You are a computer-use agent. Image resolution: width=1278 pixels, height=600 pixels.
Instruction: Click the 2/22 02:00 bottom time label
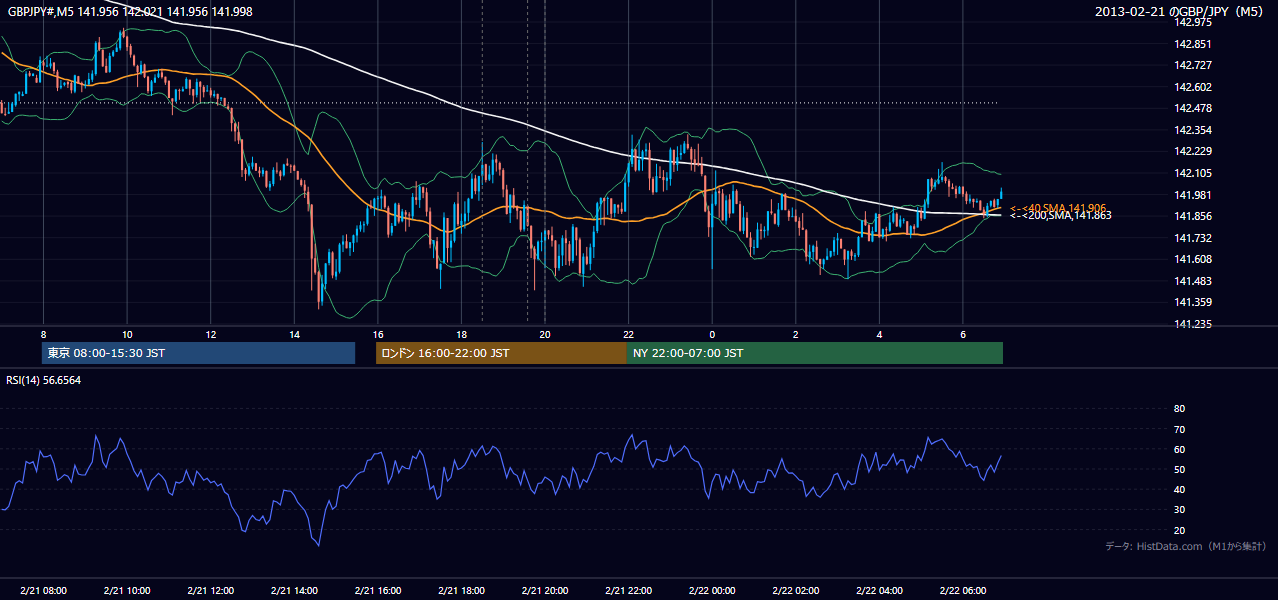tap(796, 591)
